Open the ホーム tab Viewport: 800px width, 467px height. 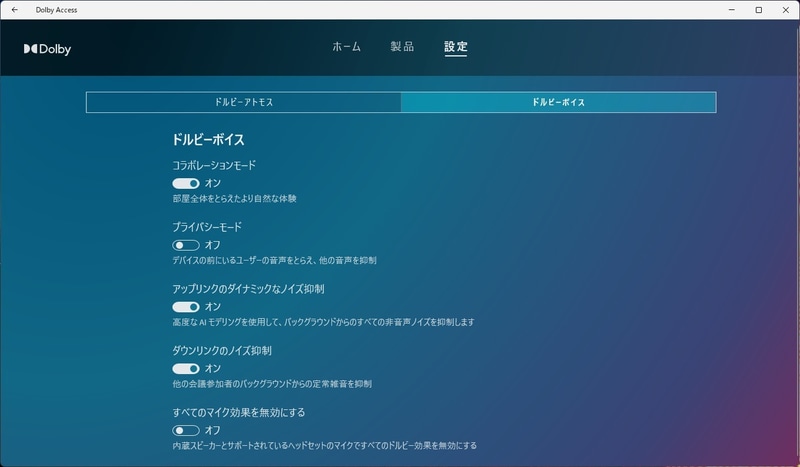click(x=346, y=46)
